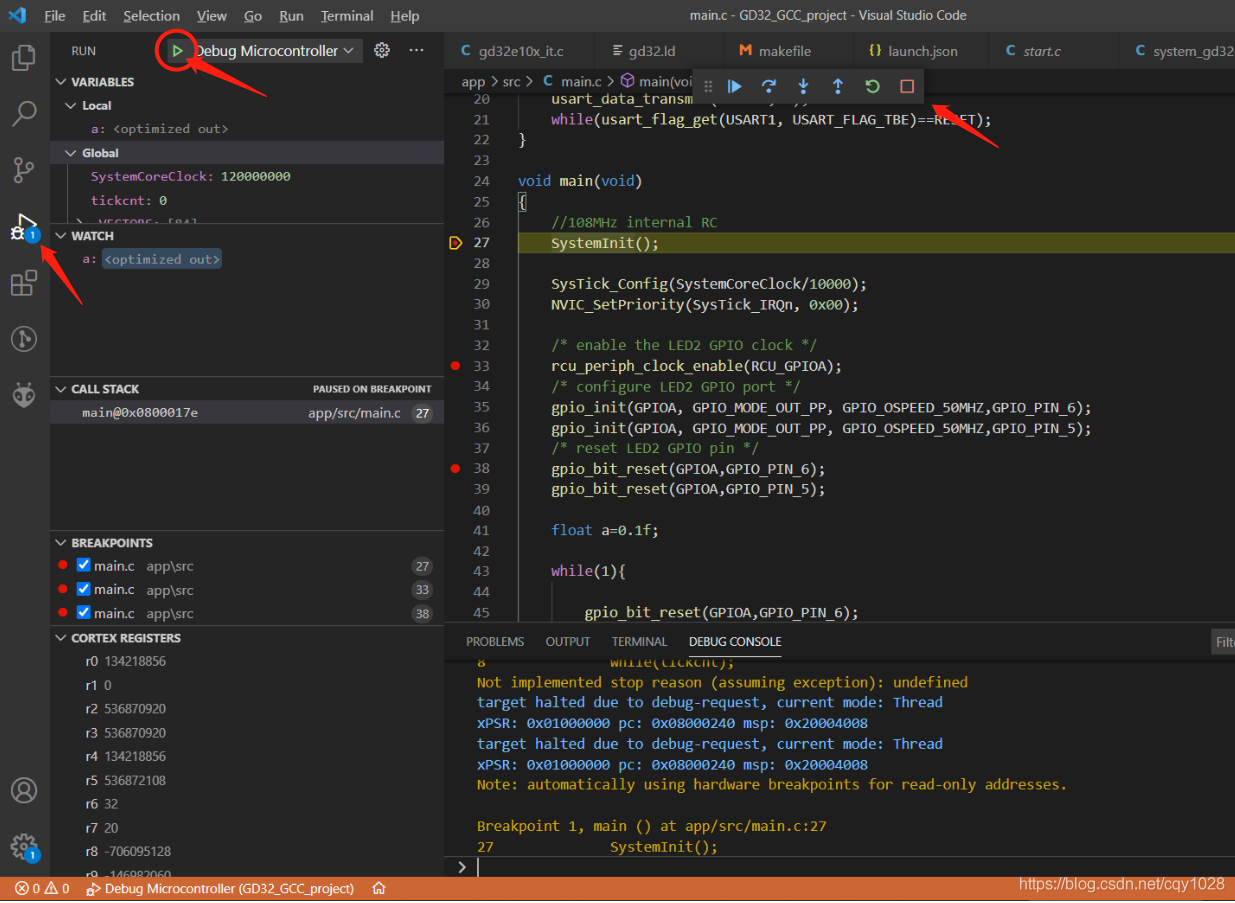1235x903 pixels.
Task: Click the home icon in status bar
Action: 379,888
